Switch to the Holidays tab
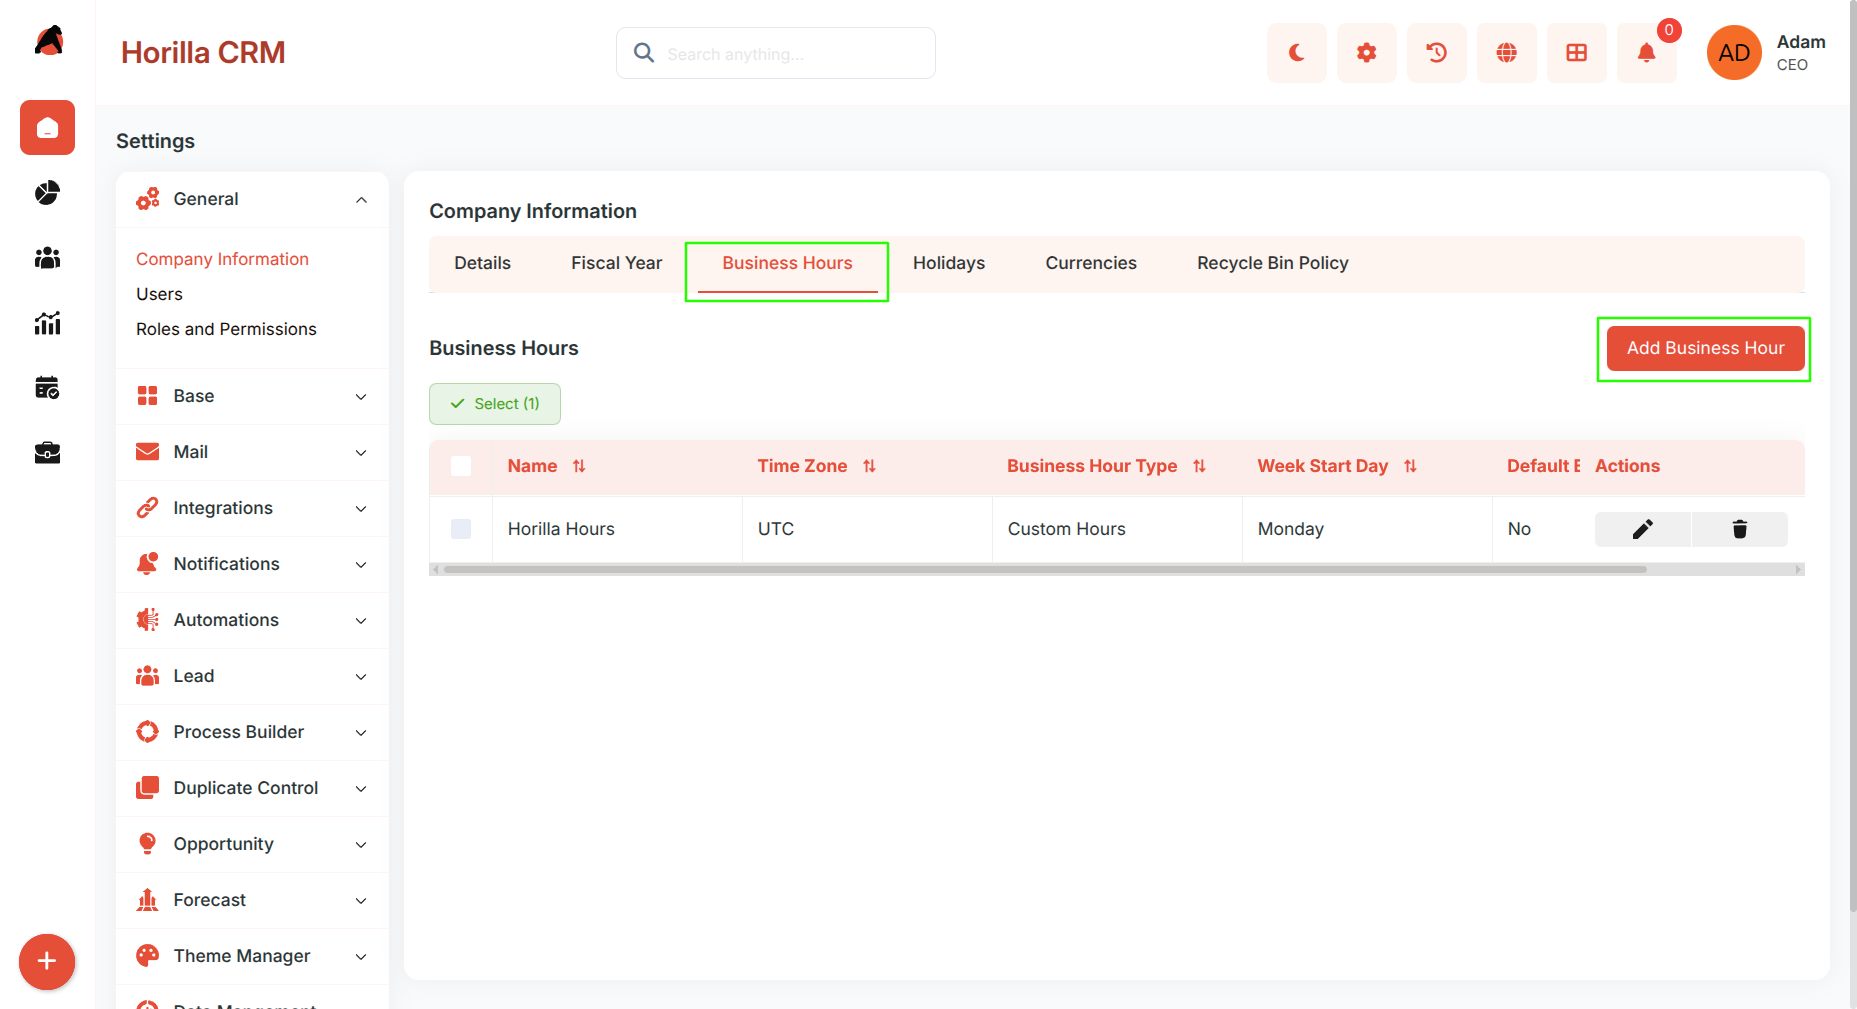This screenshot has width=1857, height=1009. click(x=948, y=263)
